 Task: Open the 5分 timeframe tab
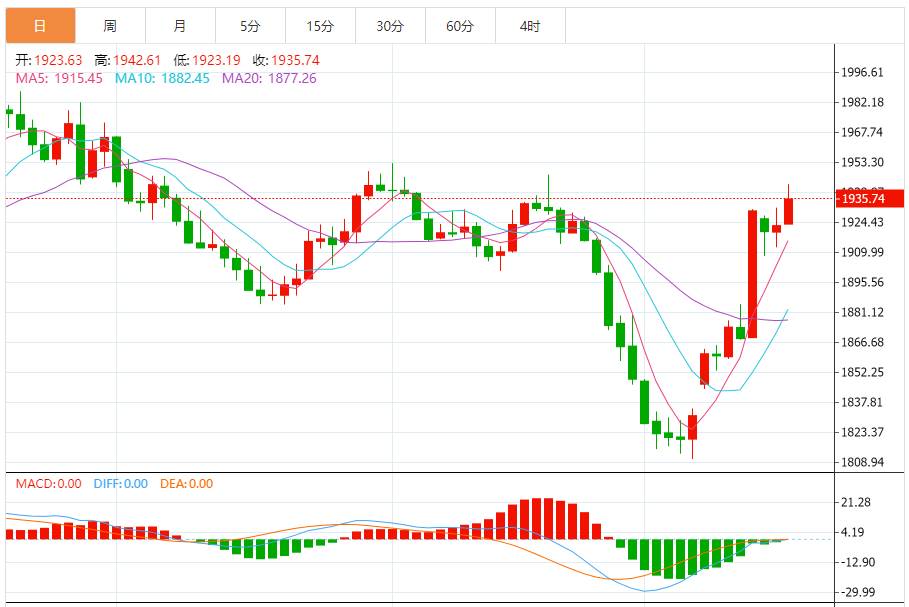[250, 26]
